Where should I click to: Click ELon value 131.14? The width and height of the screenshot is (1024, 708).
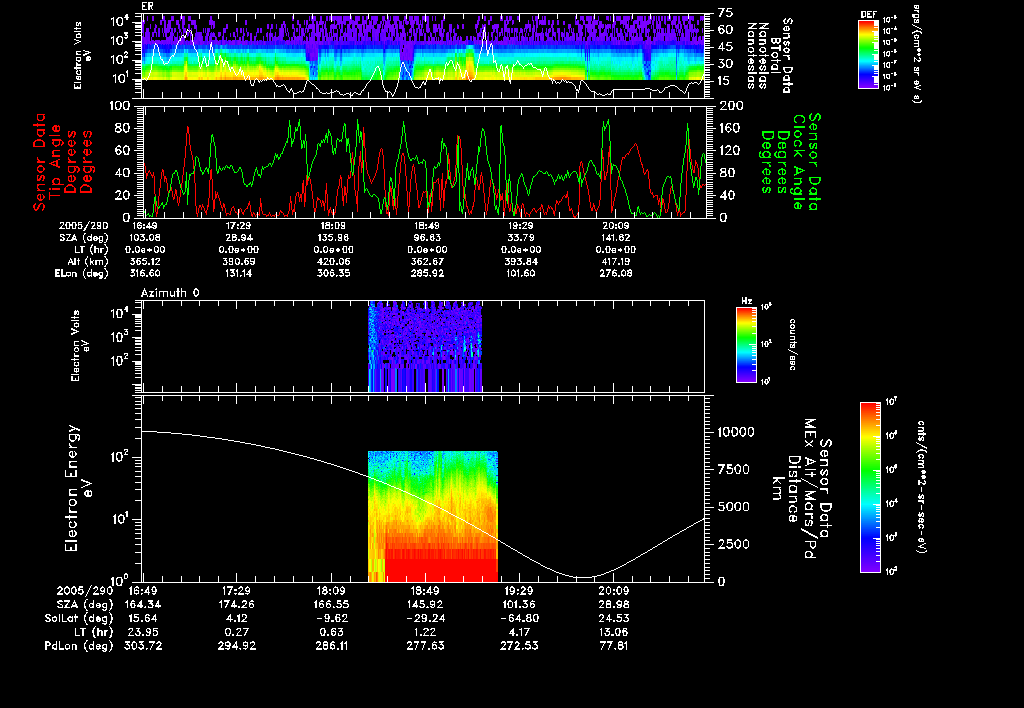coord(239,274)
